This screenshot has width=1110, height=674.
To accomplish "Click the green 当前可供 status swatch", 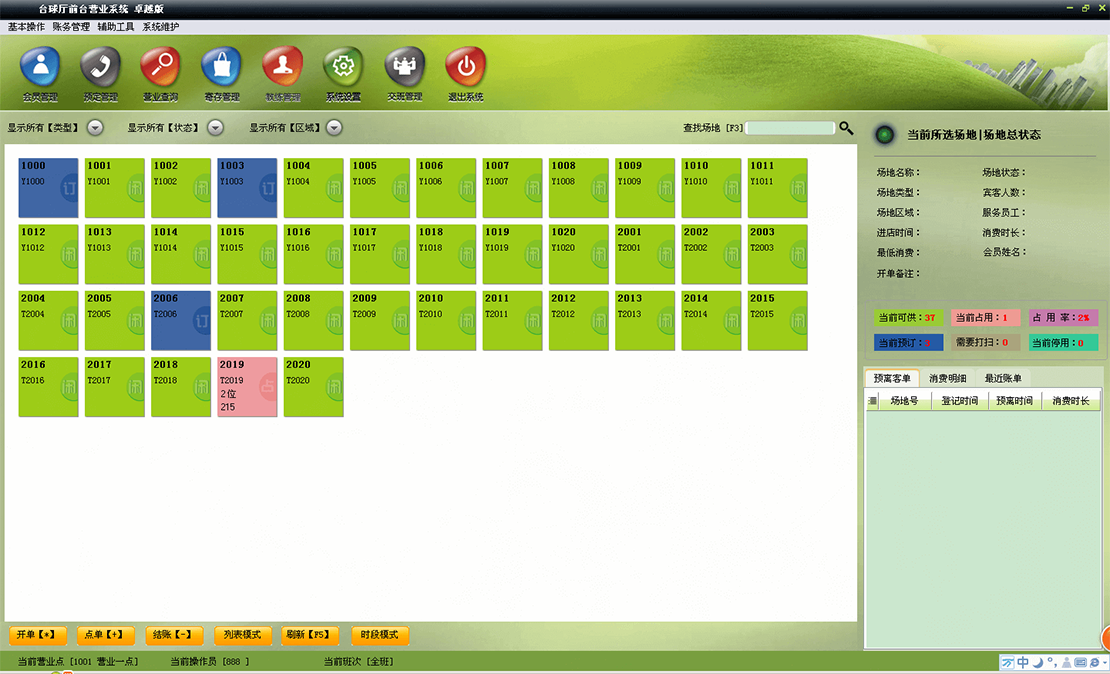I will 908,318.
